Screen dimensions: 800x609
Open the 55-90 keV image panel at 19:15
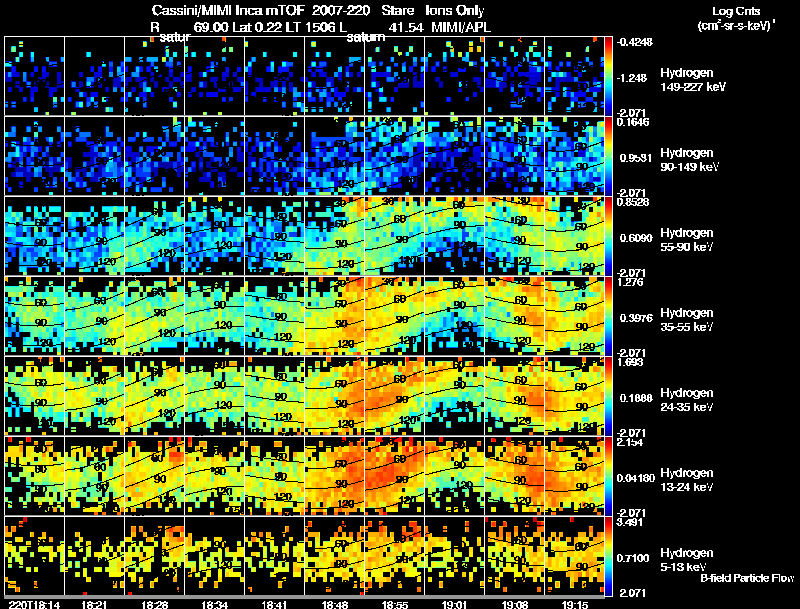(x=574, y=236)
